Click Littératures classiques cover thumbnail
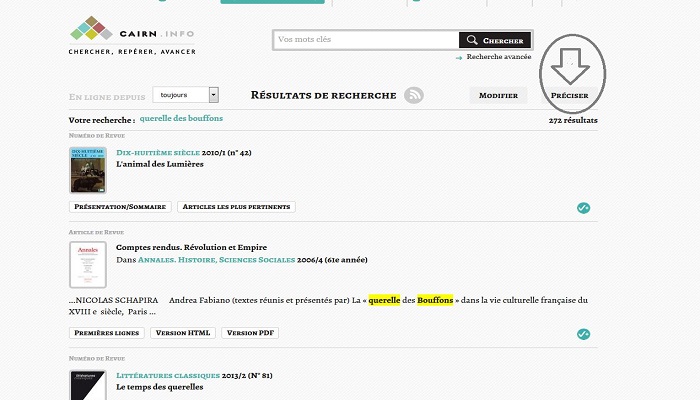Screen dimensions: 700x400 click(88, 385)
